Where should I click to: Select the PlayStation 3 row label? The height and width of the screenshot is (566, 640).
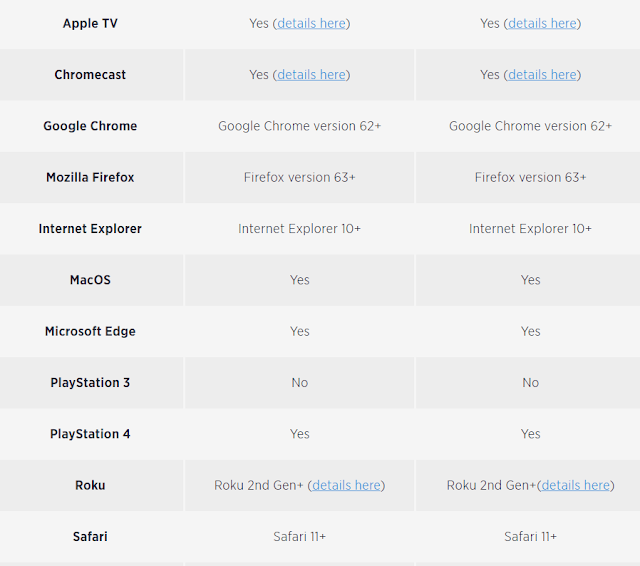click(90, 382)
